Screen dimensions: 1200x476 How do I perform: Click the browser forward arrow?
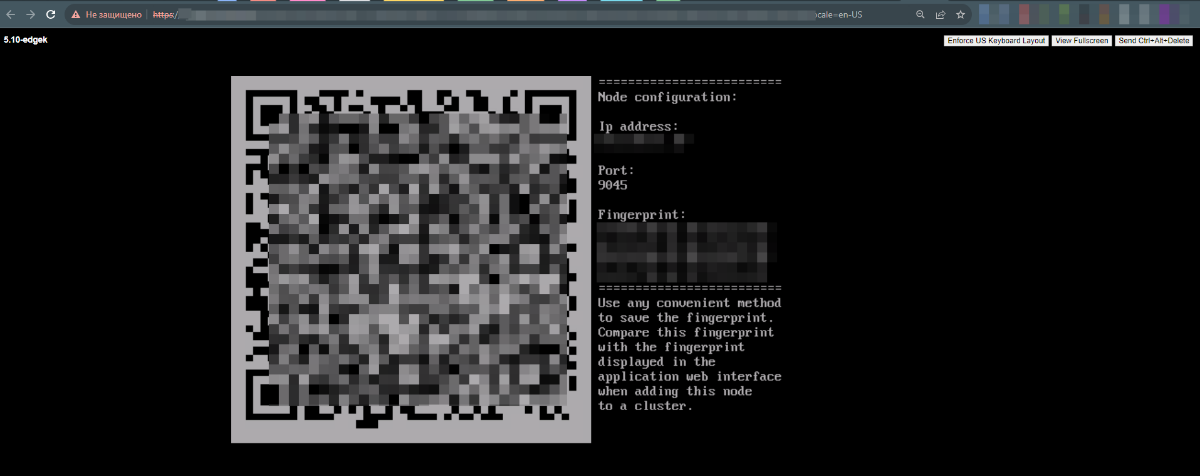point(31,15)
